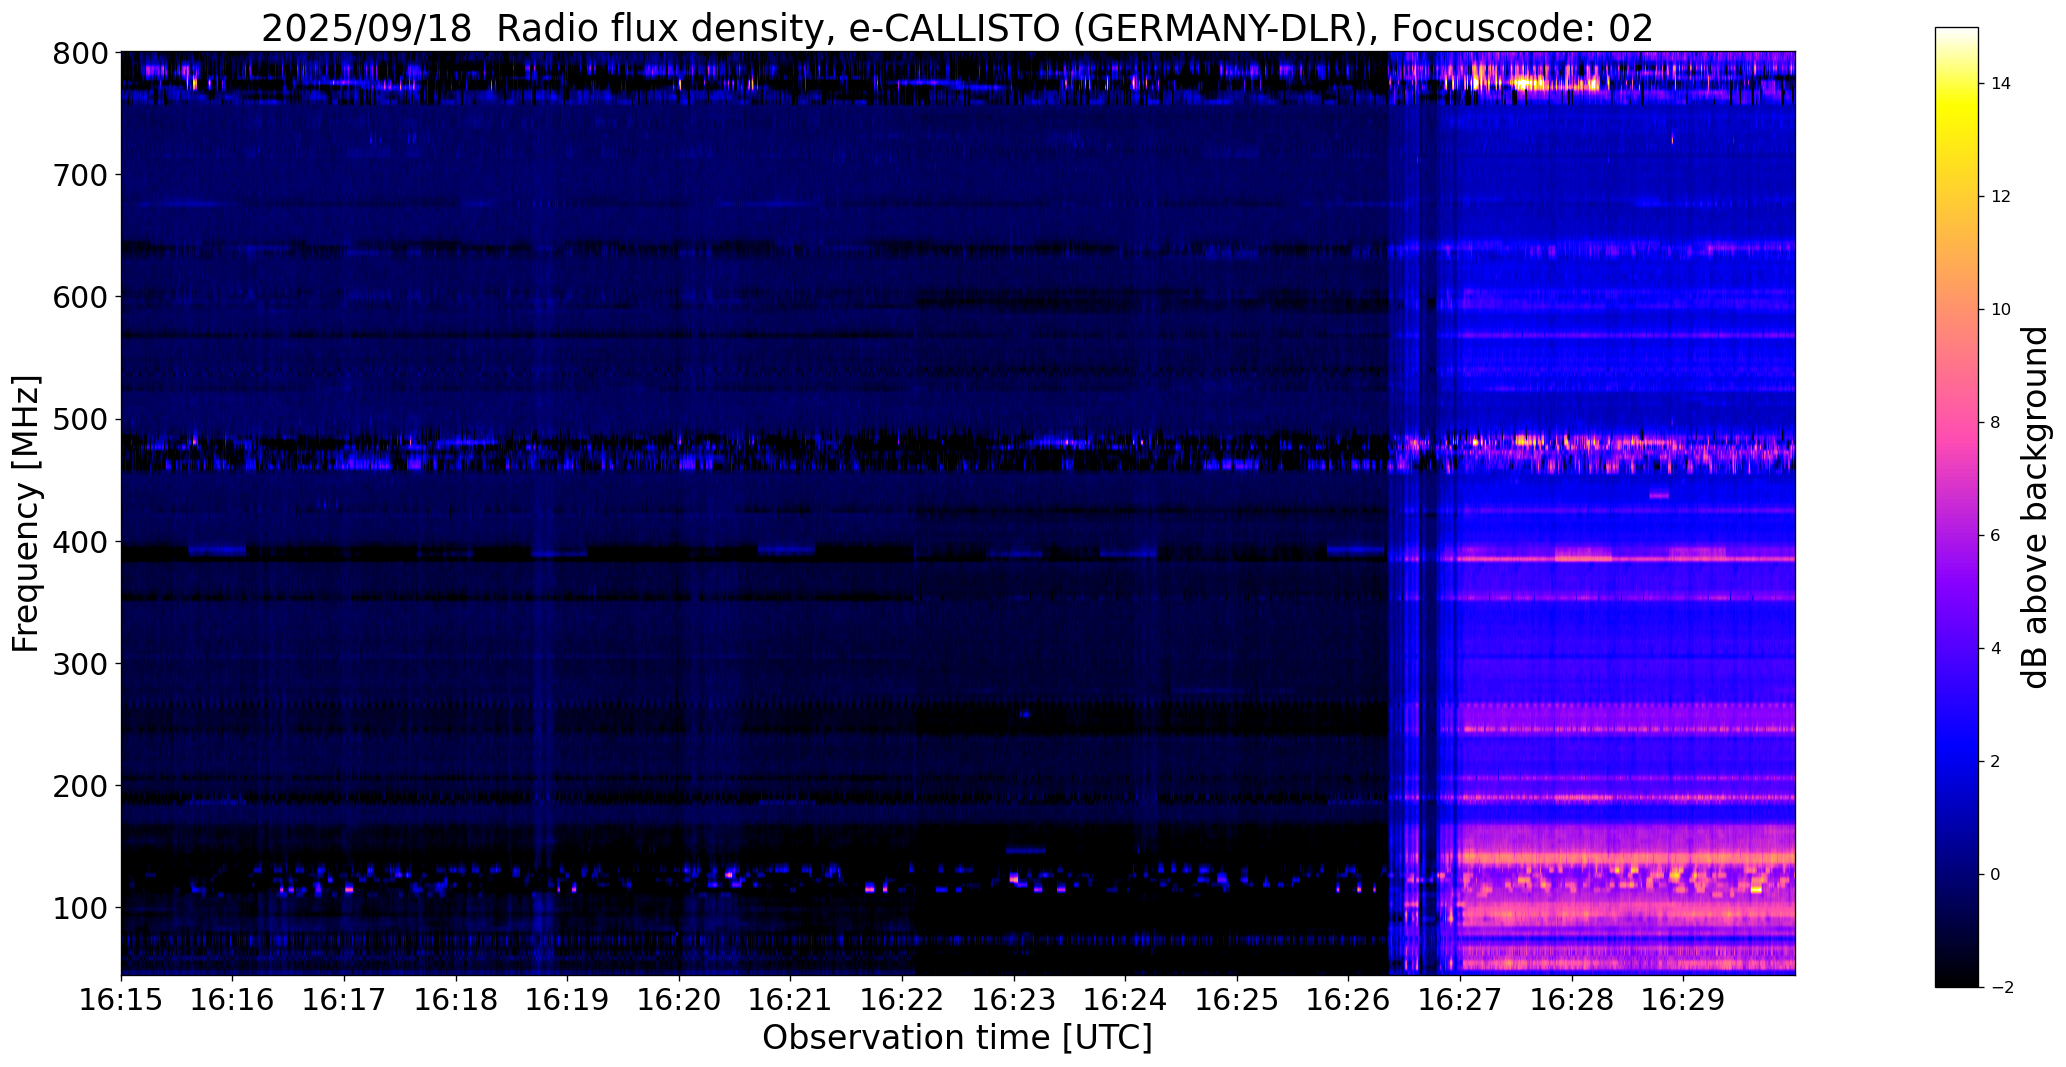Click the 300 frequency tick label
2066x1067 pixels.
(x=79, y=664)
